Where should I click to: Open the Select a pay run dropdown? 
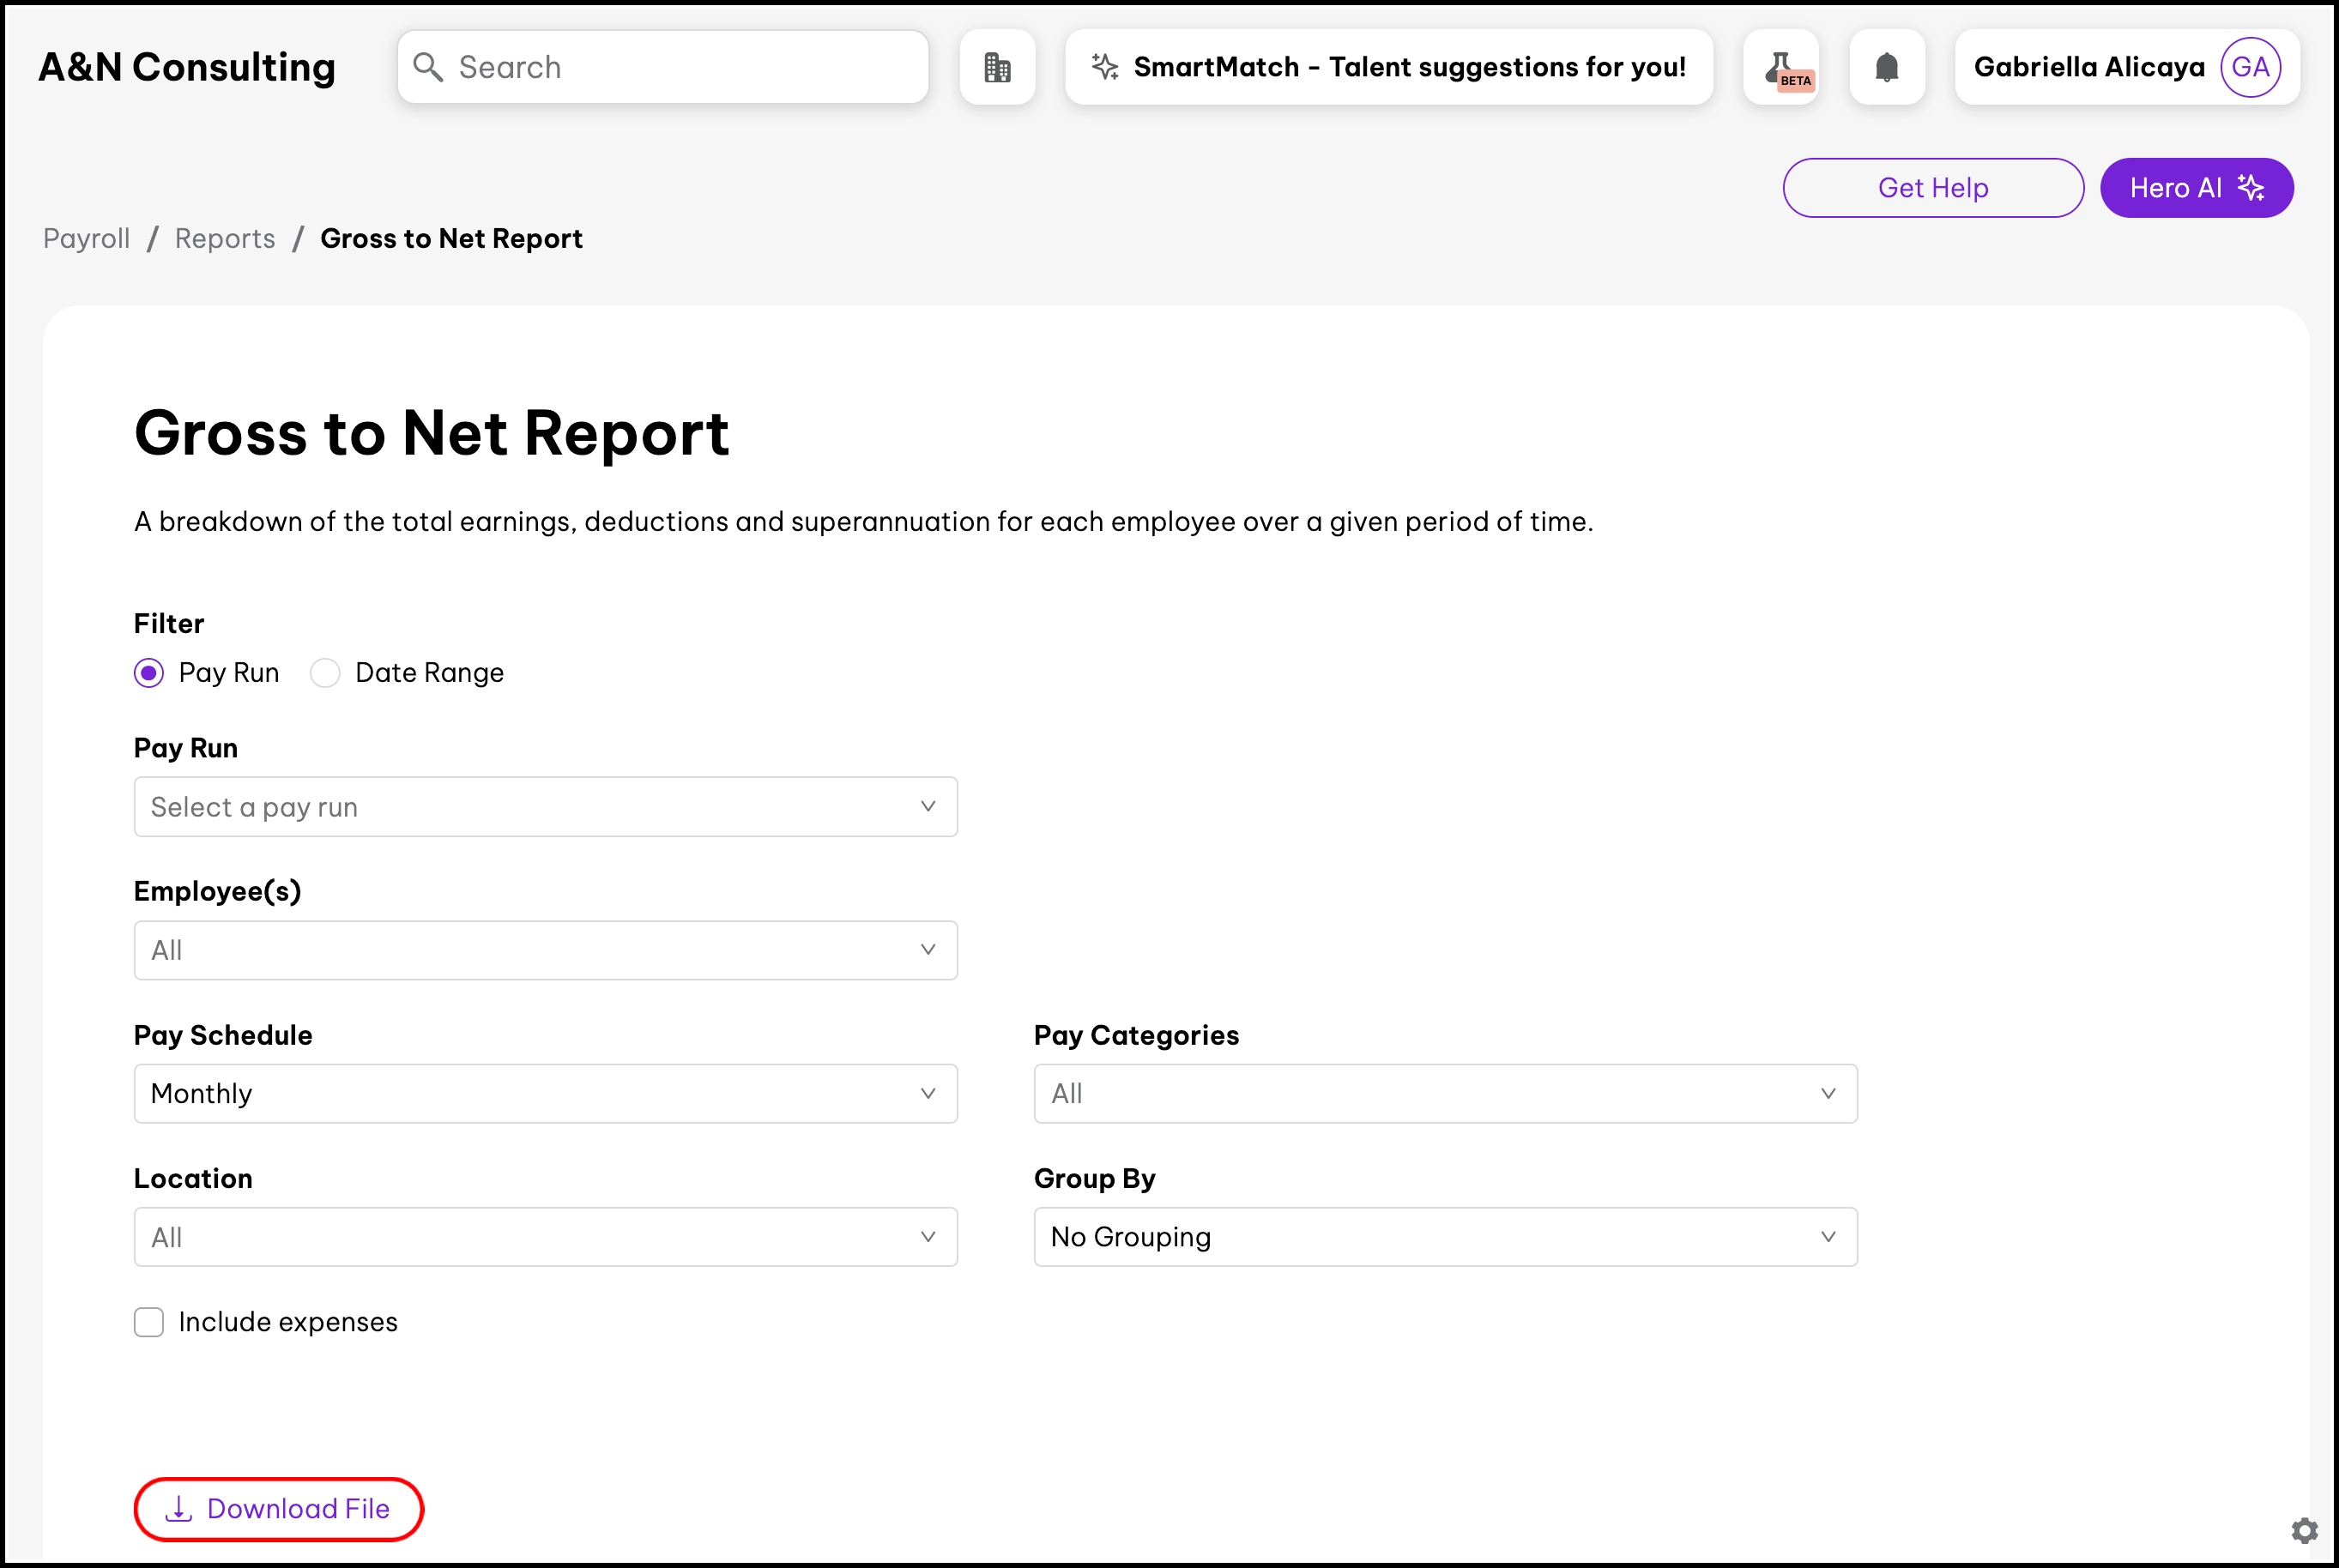coord(545,807)
